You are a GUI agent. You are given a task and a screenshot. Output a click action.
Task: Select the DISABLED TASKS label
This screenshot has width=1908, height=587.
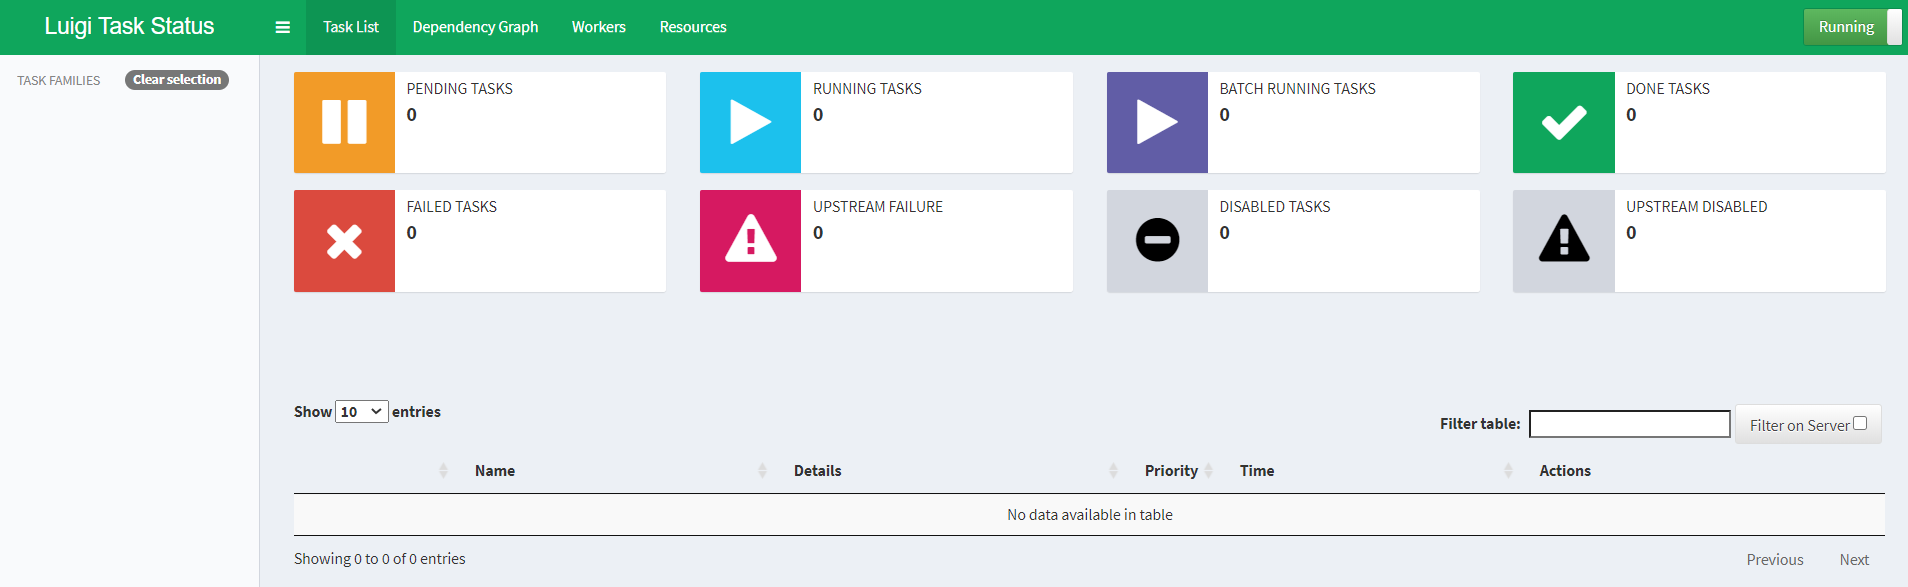tap(1275, 207)
